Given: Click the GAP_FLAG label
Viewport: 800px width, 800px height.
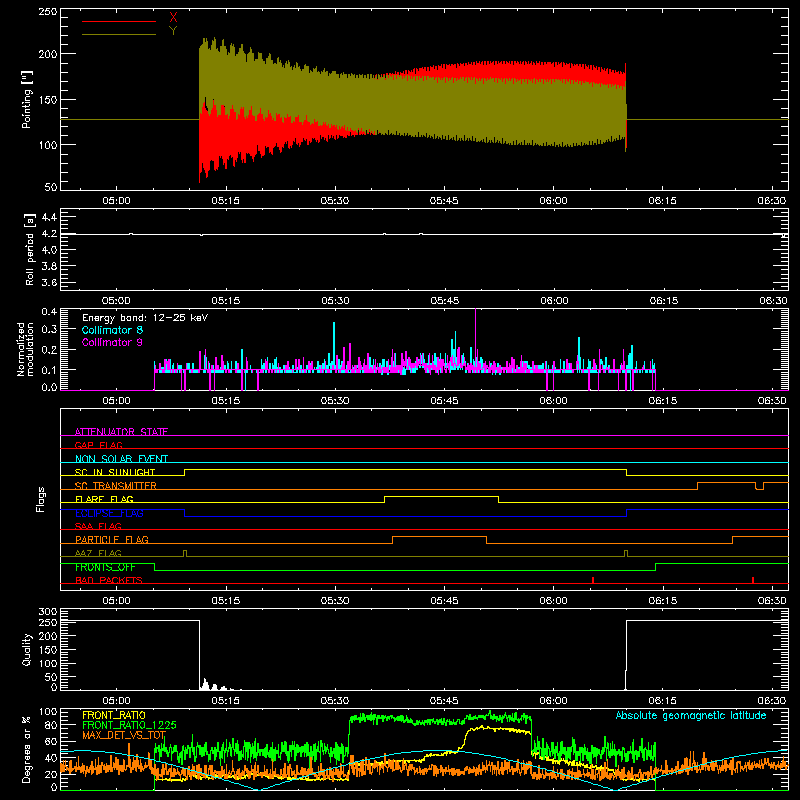Looking at the screenshot, I should (x=98, y=445).
